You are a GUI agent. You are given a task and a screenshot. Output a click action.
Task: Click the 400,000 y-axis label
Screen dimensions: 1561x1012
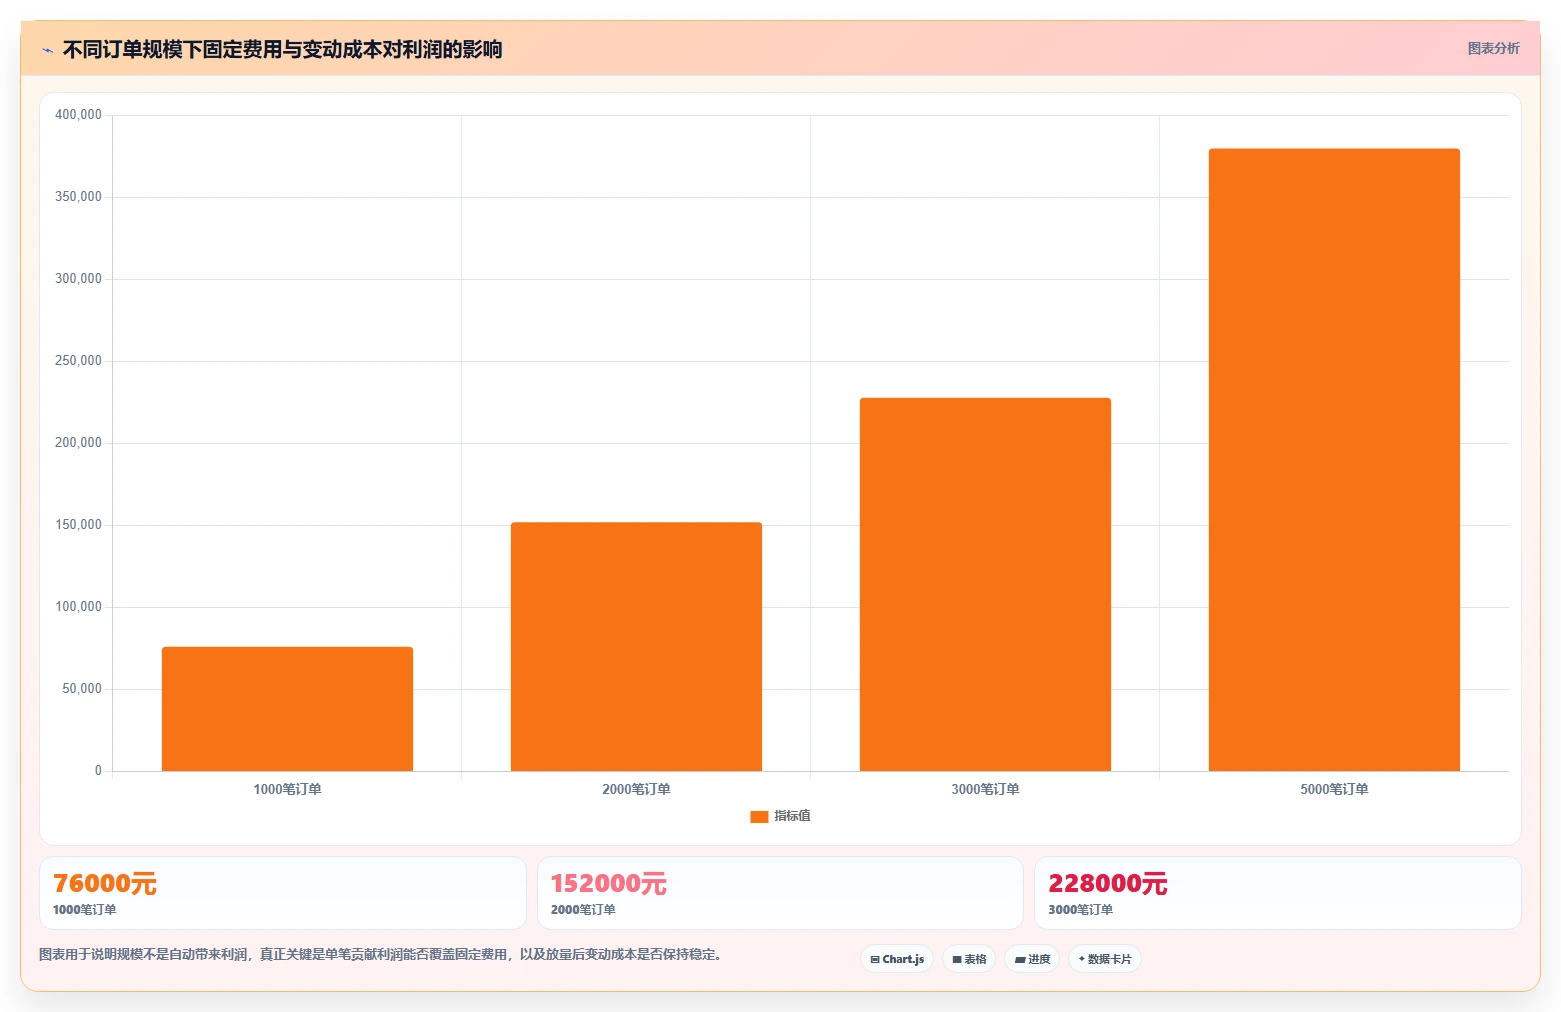point(78,115)
